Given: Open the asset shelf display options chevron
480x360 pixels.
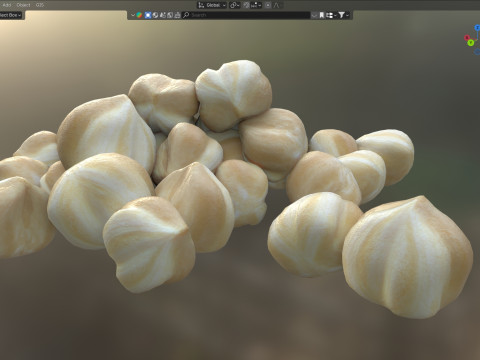Looking at the screenshot, I should click(133, 15).
